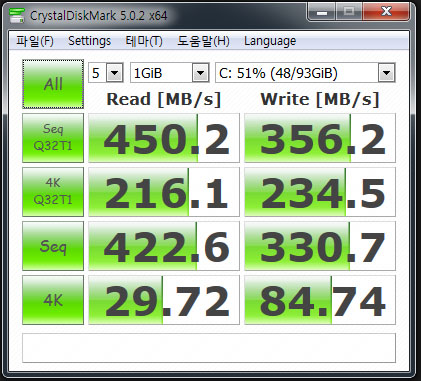
Task: Click the Seq Q32T1 read result 450.2
Action: coord(164,138)
